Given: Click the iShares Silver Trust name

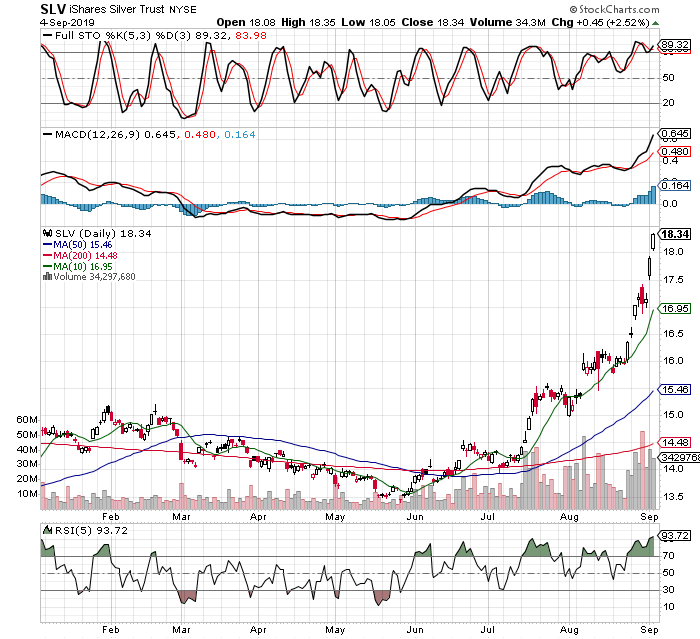Looking at the screenshot, I should click(x=117, y=9).
